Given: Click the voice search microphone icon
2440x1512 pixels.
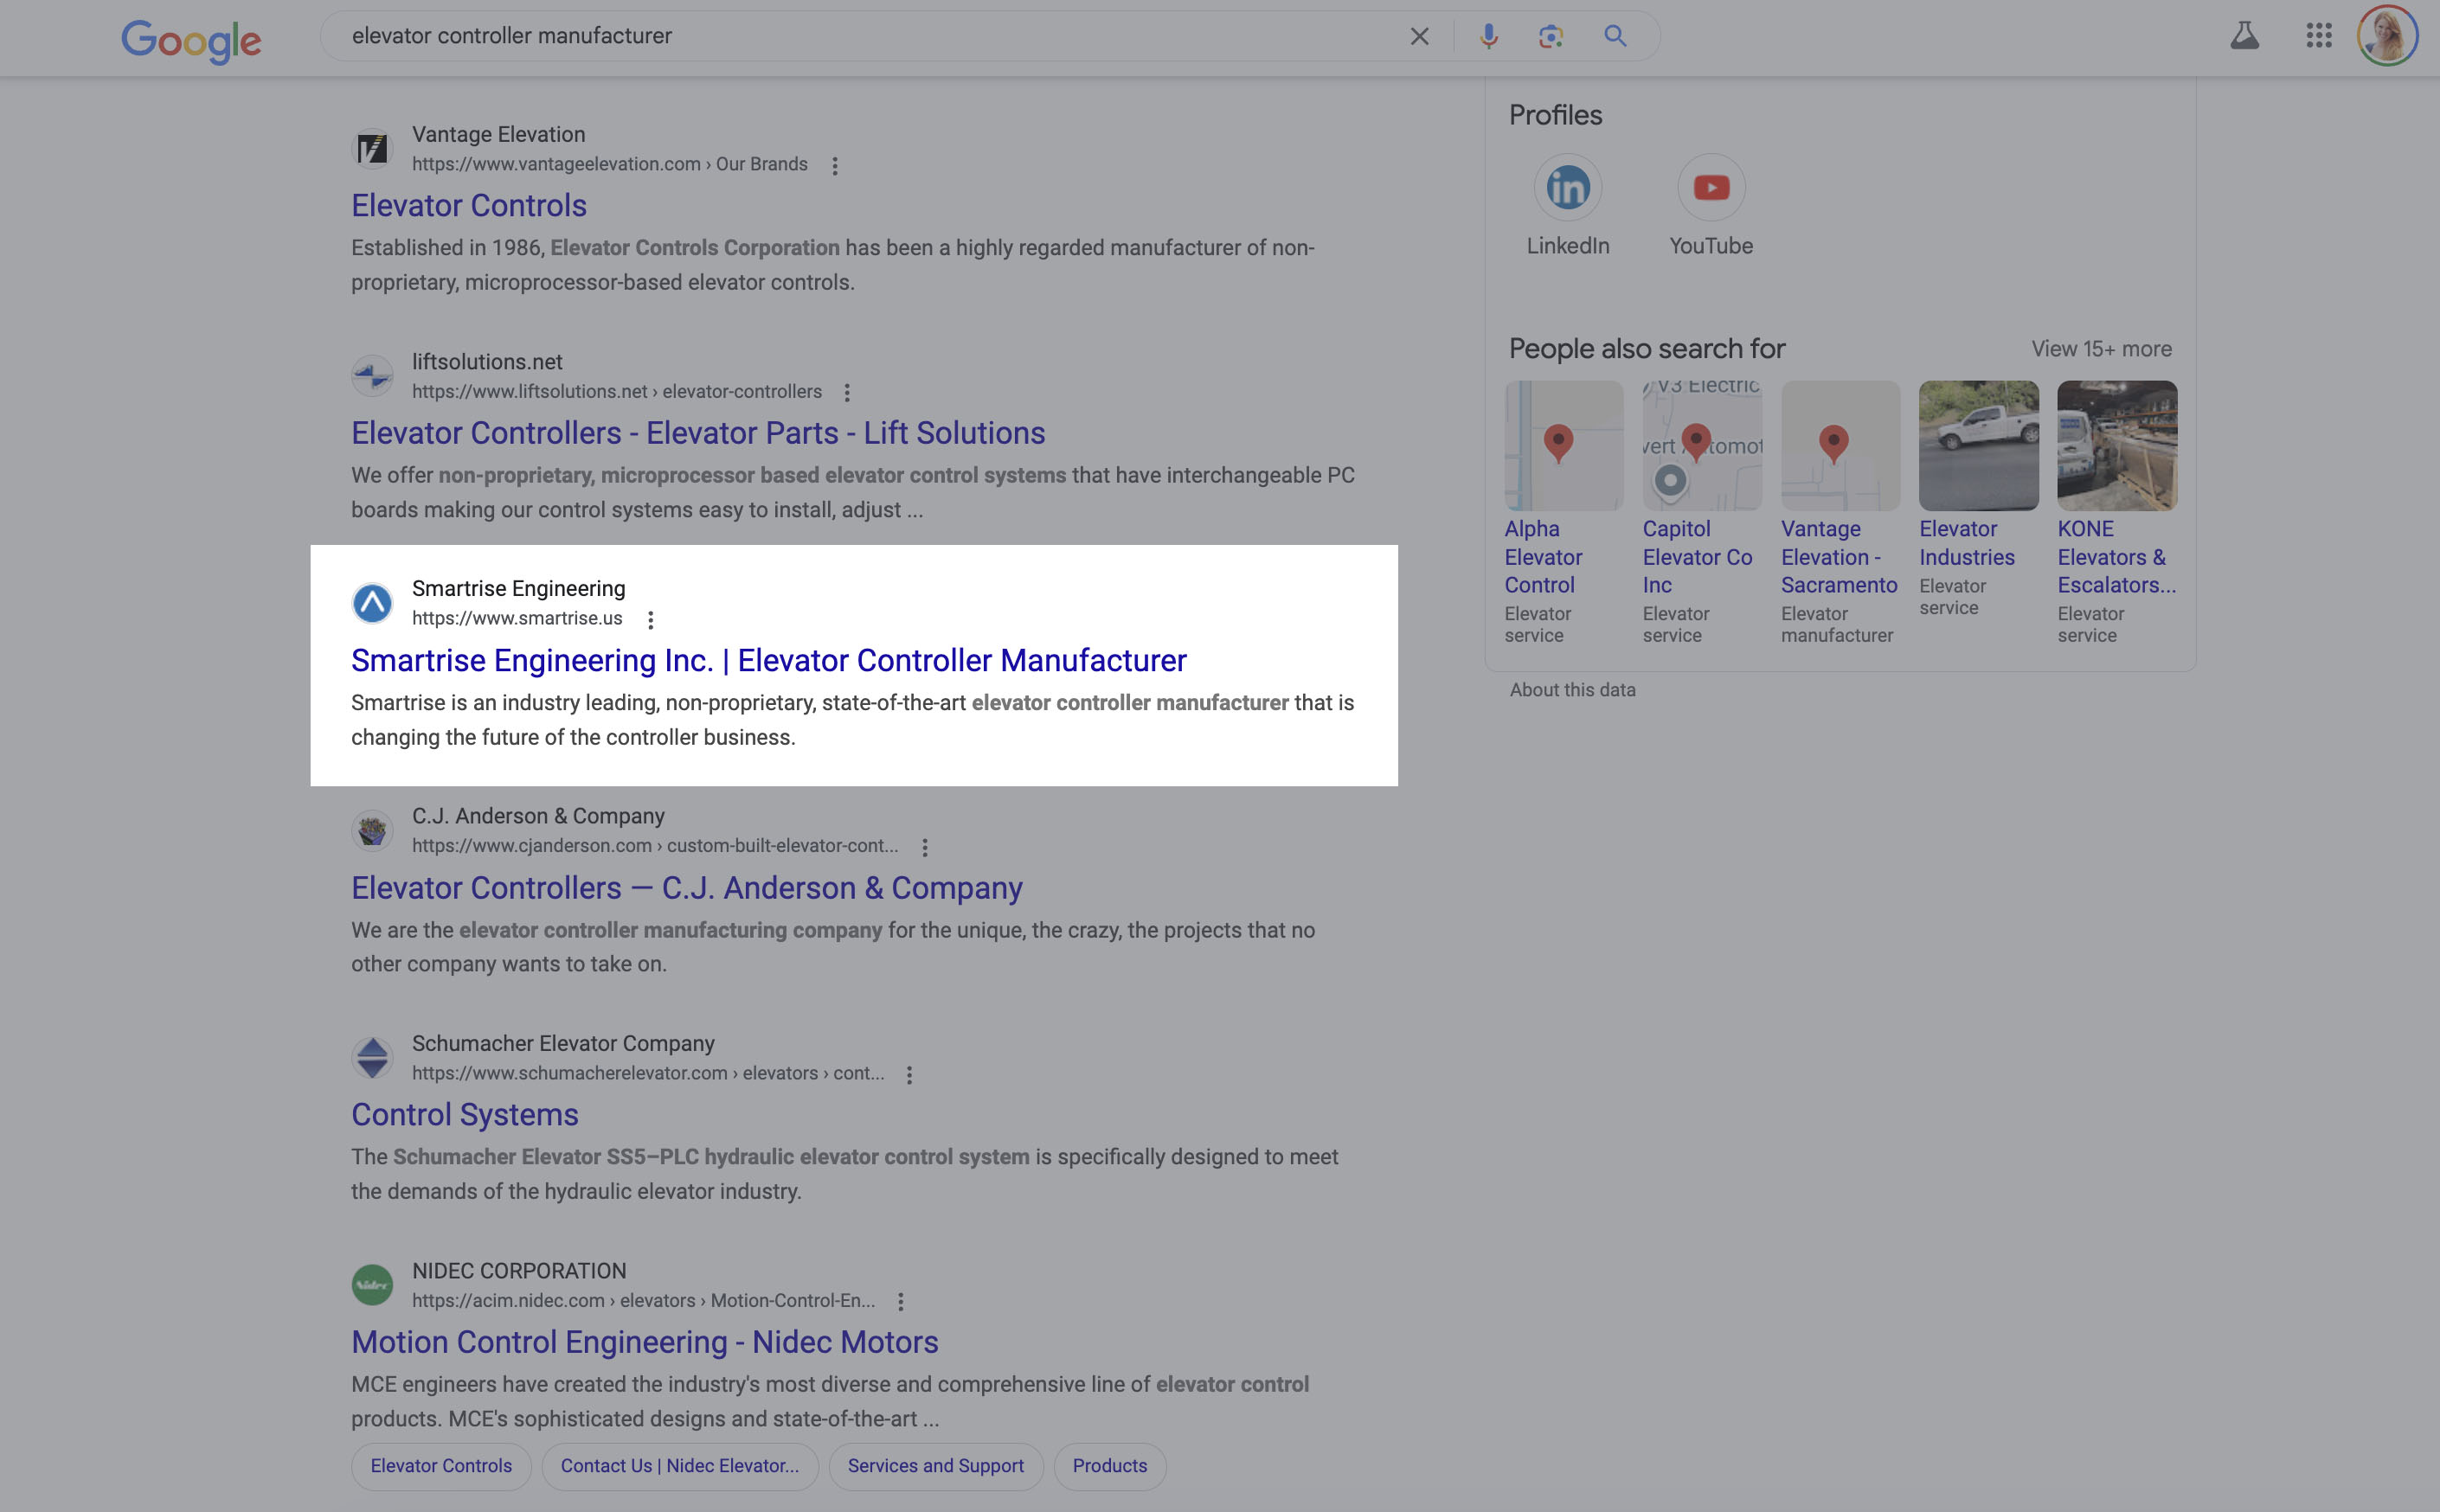Looking at the screenshot, I should 1488,37.
